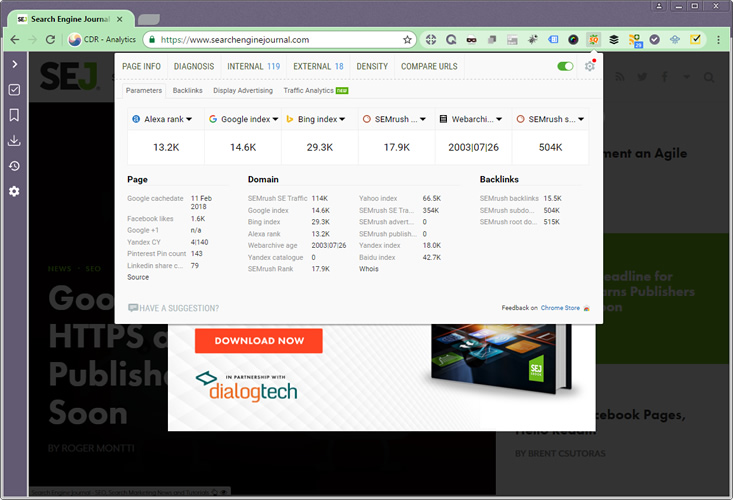This screenshot has width=733, height=500.
Task: Click the Alexa rank value 13.2K
Action: 166,148
